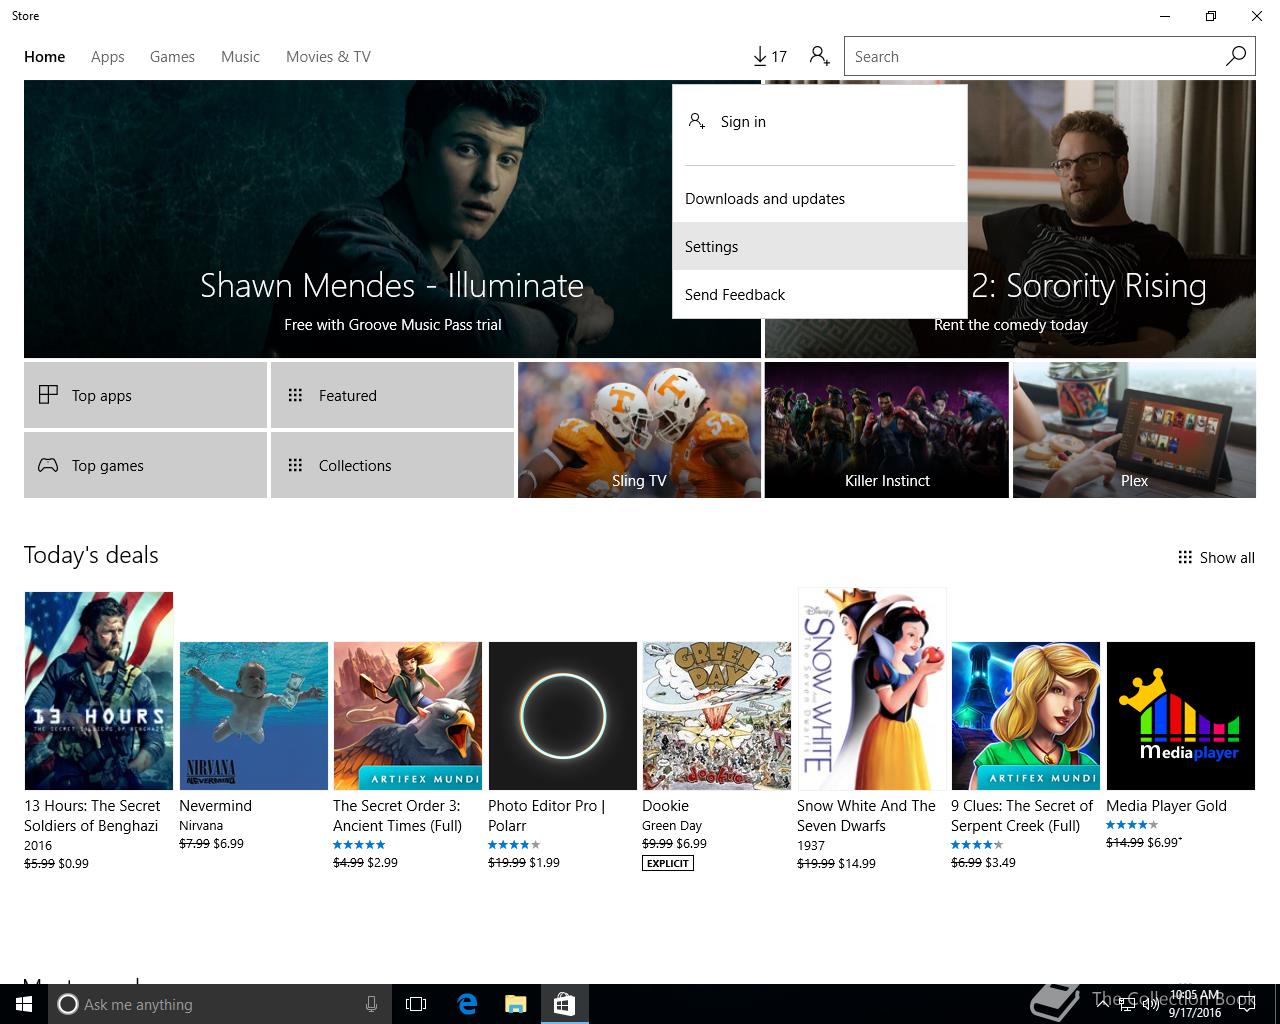Click the Show all grid icon
Viewport: 1280px width, 1024px height.
tap(1185, 557)
